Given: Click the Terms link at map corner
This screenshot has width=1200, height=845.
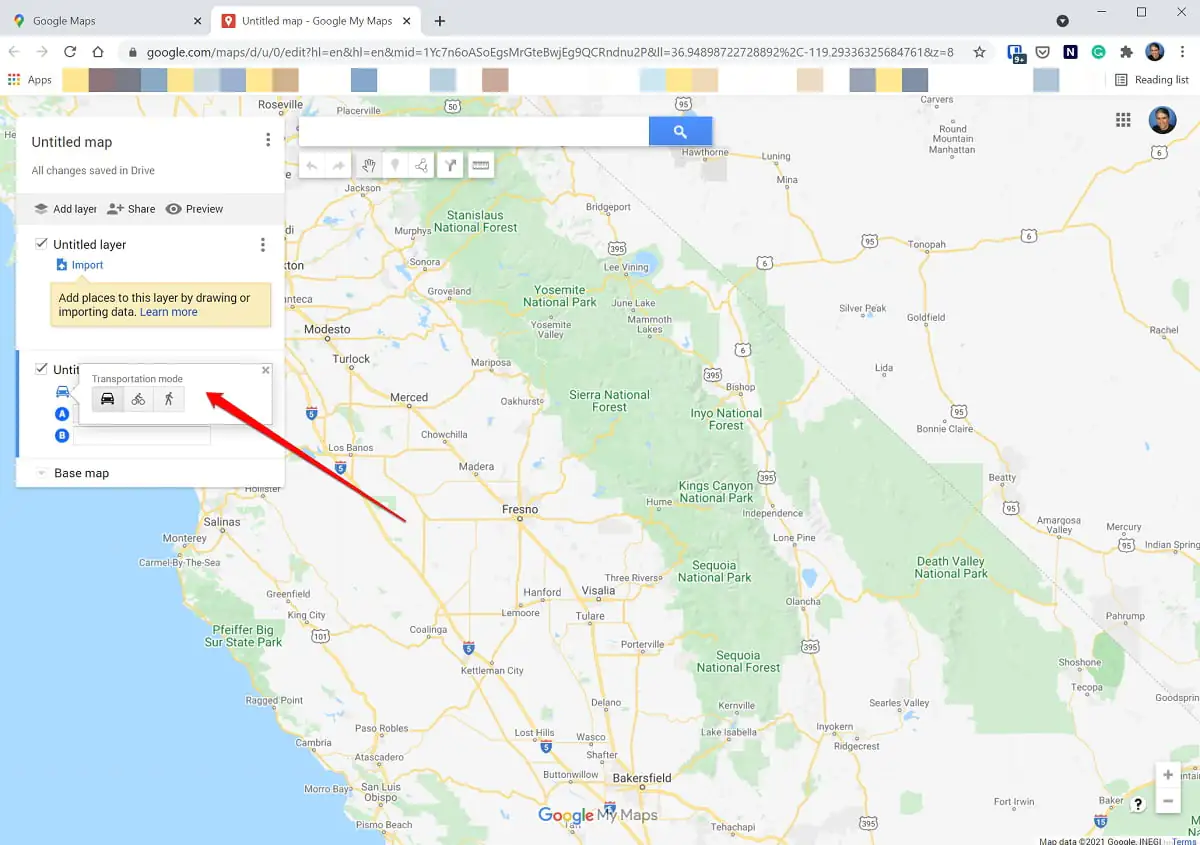Looking at the screenshot, I should pyautogui.click(x=1185, y=841).
